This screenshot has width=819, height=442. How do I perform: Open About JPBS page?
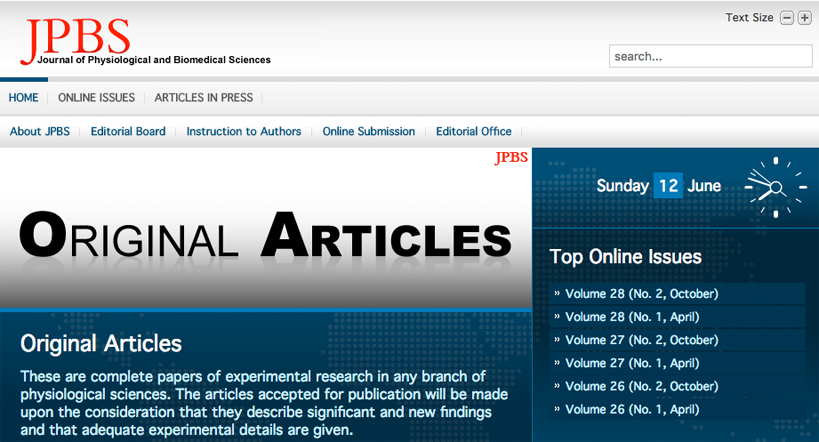(x=40, y=131)
